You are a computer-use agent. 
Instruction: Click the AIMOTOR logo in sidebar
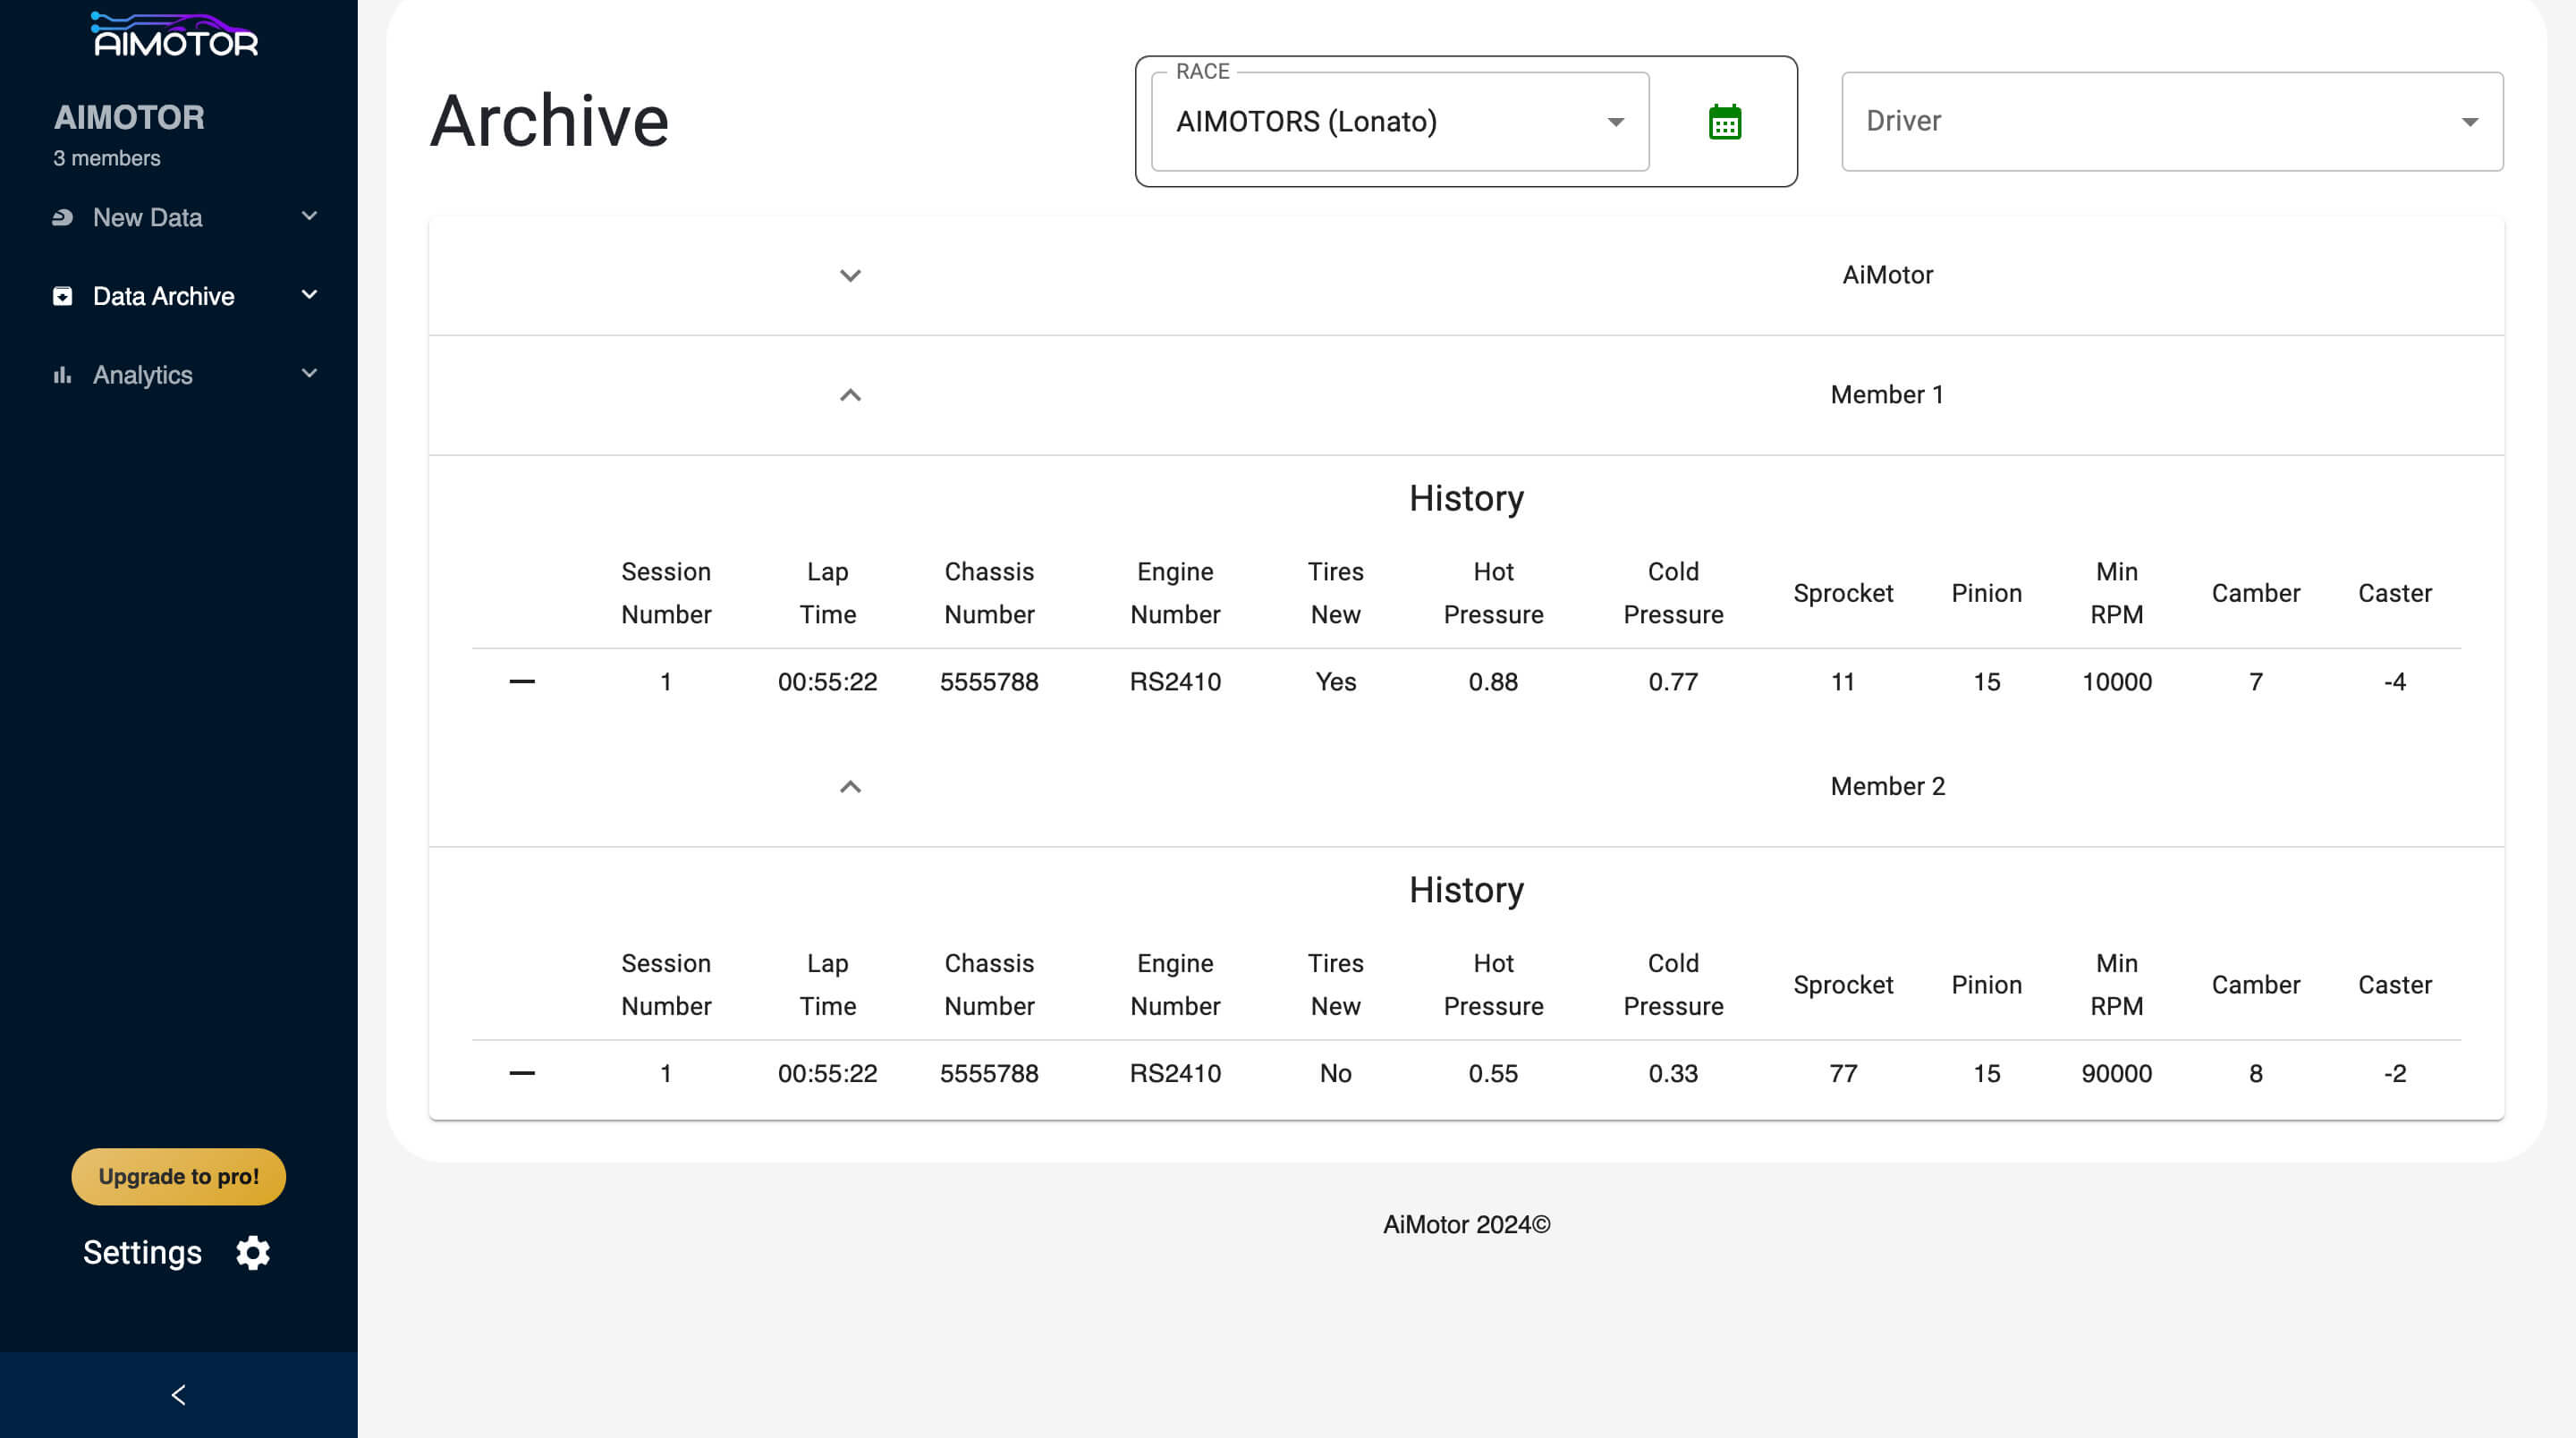(175, 35)
